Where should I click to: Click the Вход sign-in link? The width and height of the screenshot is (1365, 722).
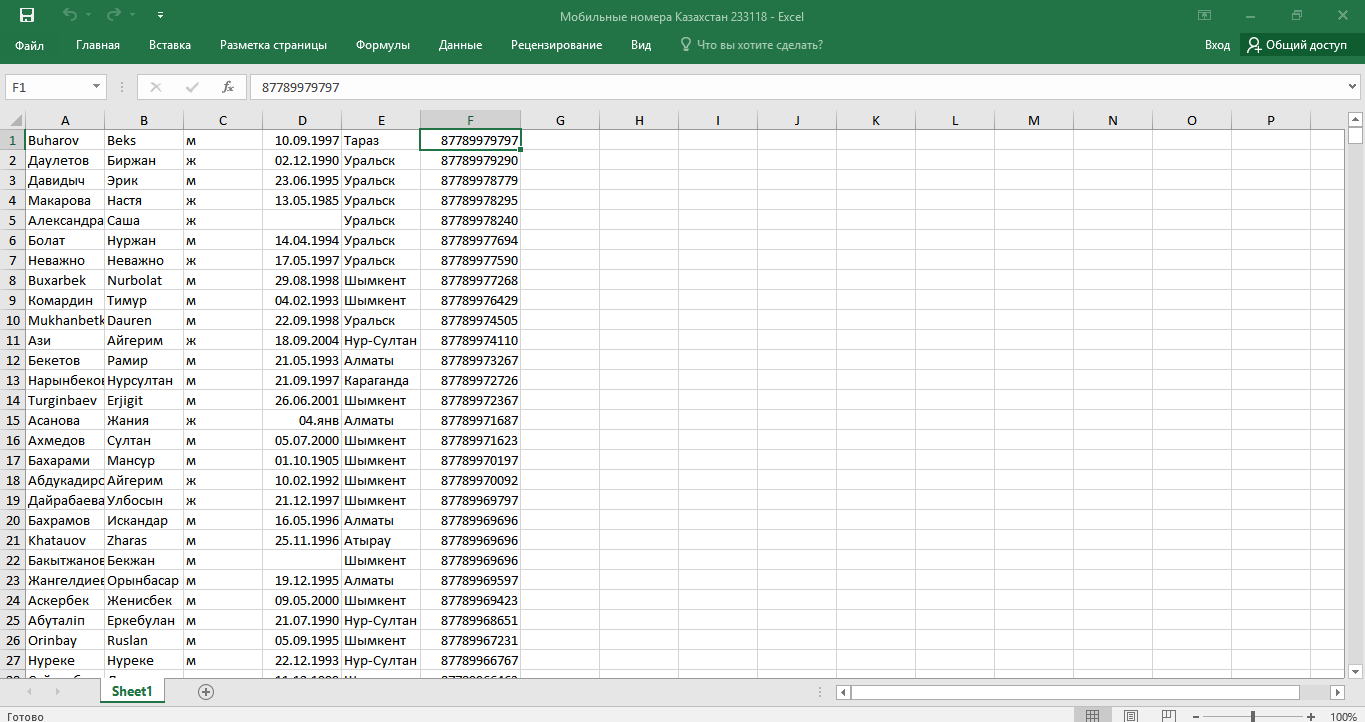[1217, 45]
